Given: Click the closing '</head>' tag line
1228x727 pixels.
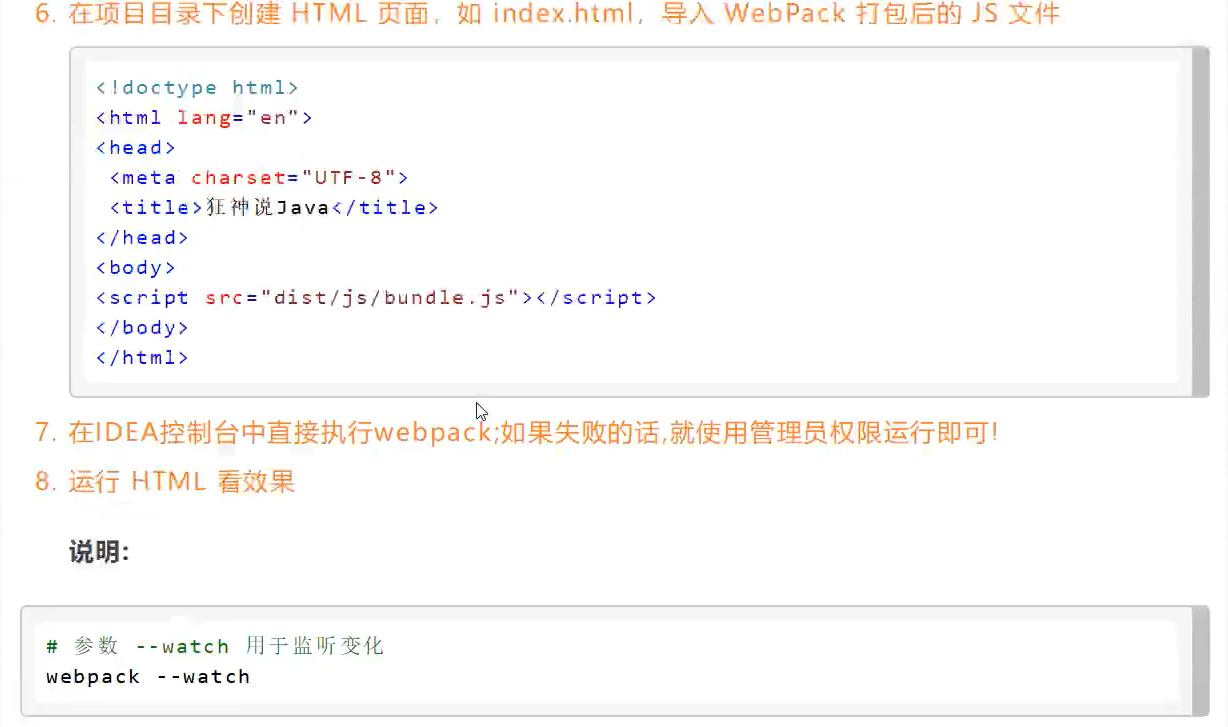Looking at the screenshot, I should [x=142, y=238].
